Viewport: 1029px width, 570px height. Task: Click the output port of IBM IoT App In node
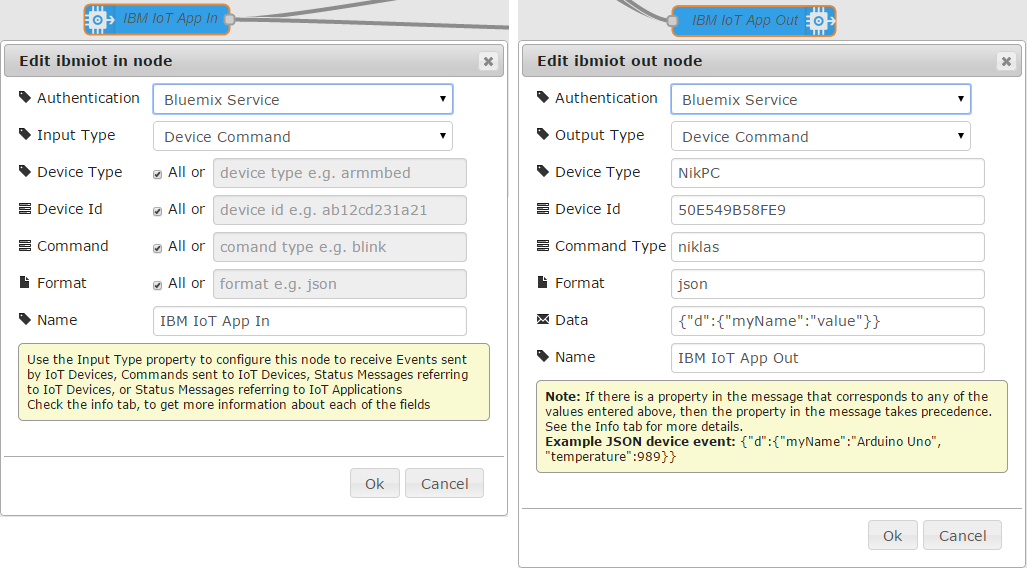pyautogui.click(x=230, y=20)
